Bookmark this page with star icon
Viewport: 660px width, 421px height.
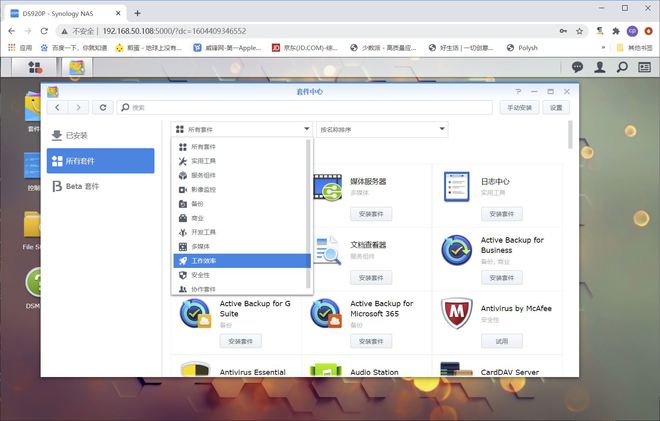pos(580,31)
